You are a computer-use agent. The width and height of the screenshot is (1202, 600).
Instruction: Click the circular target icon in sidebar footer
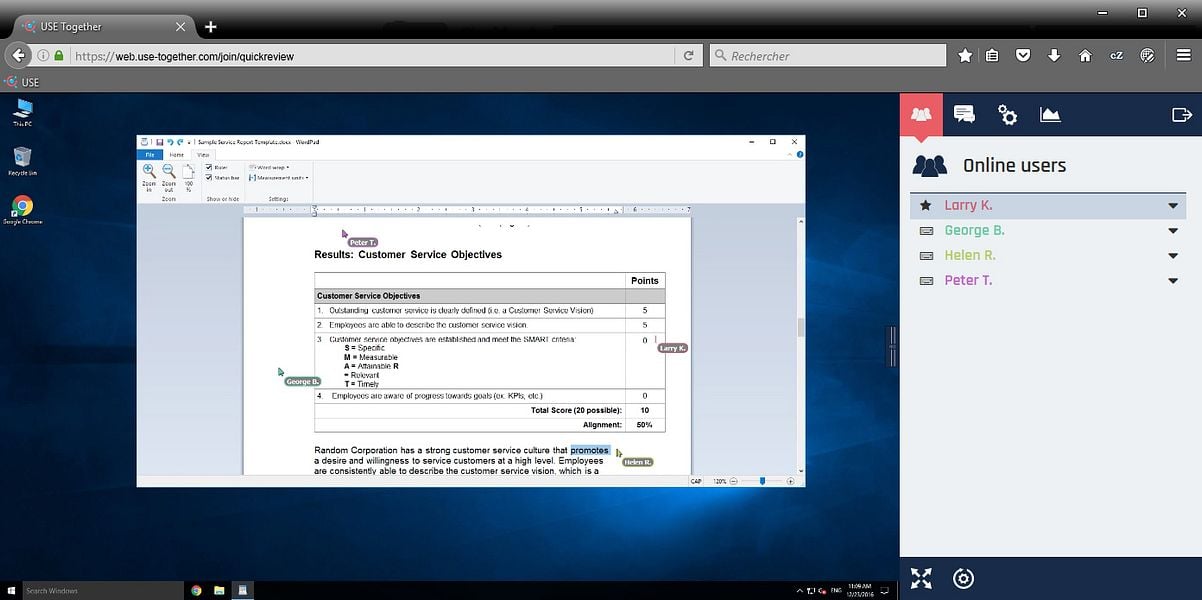[963, 578]
